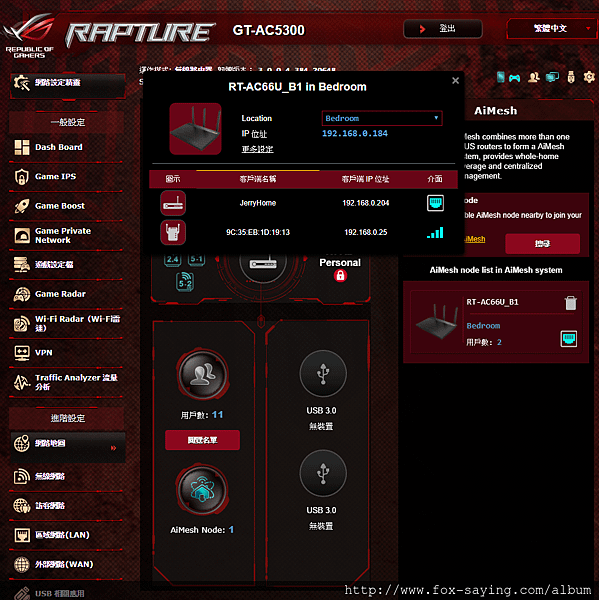Click the router image in AiMesh node list
The image size is (599, 600).
tap(437, 321)
